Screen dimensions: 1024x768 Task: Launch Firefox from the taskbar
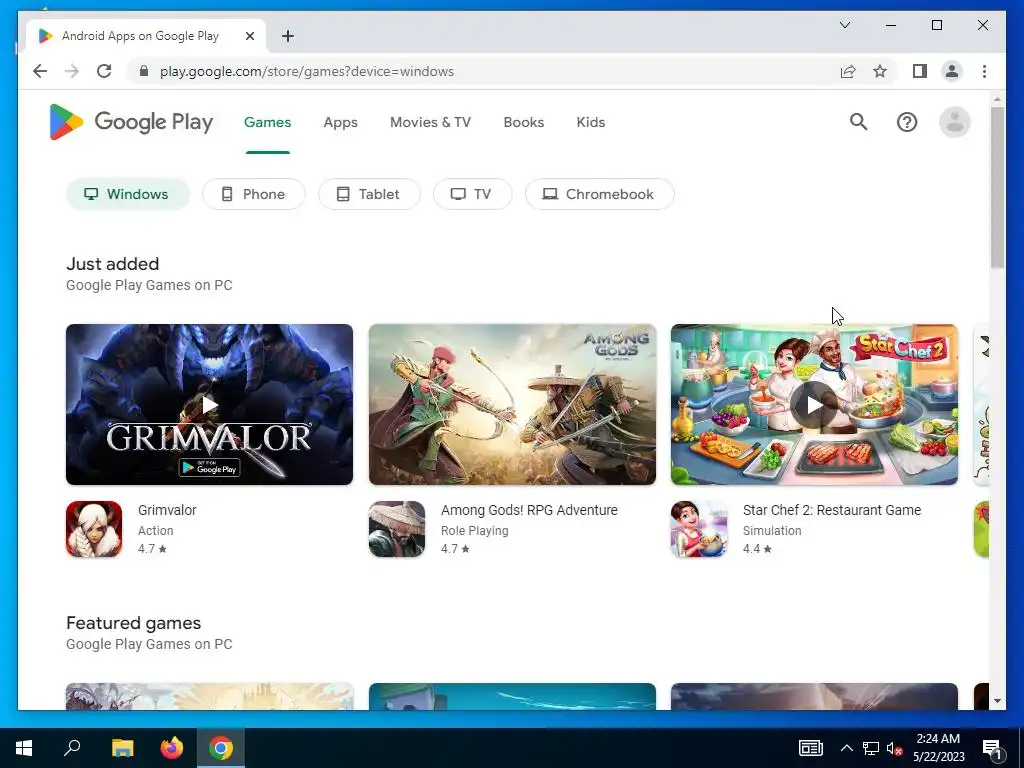(x=172, y=748)
